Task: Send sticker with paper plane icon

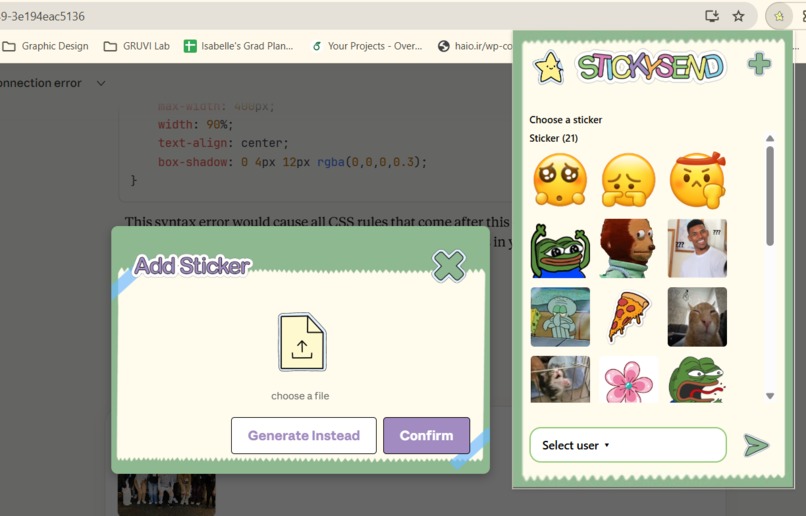Action: click(x=756, y=445)
